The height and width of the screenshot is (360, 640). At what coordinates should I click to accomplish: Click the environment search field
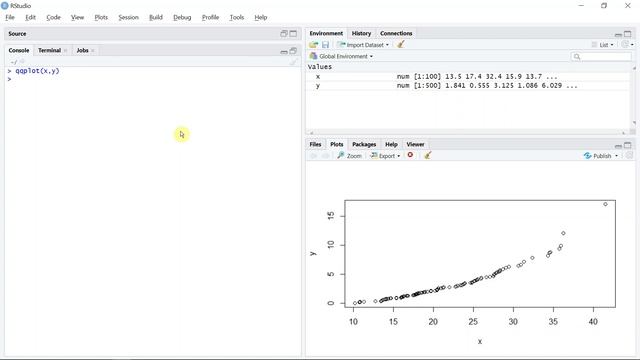[601, 56]
